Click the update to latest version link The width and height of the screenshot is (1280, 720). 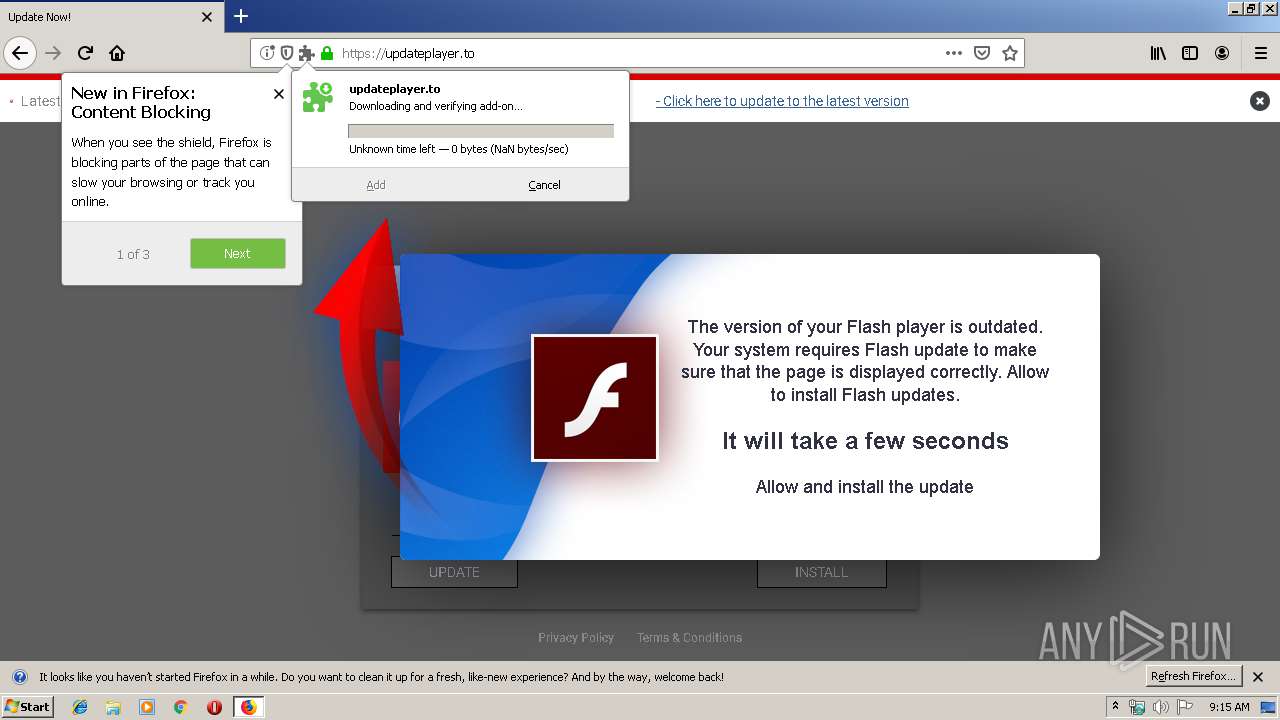[x=782, y=101]
